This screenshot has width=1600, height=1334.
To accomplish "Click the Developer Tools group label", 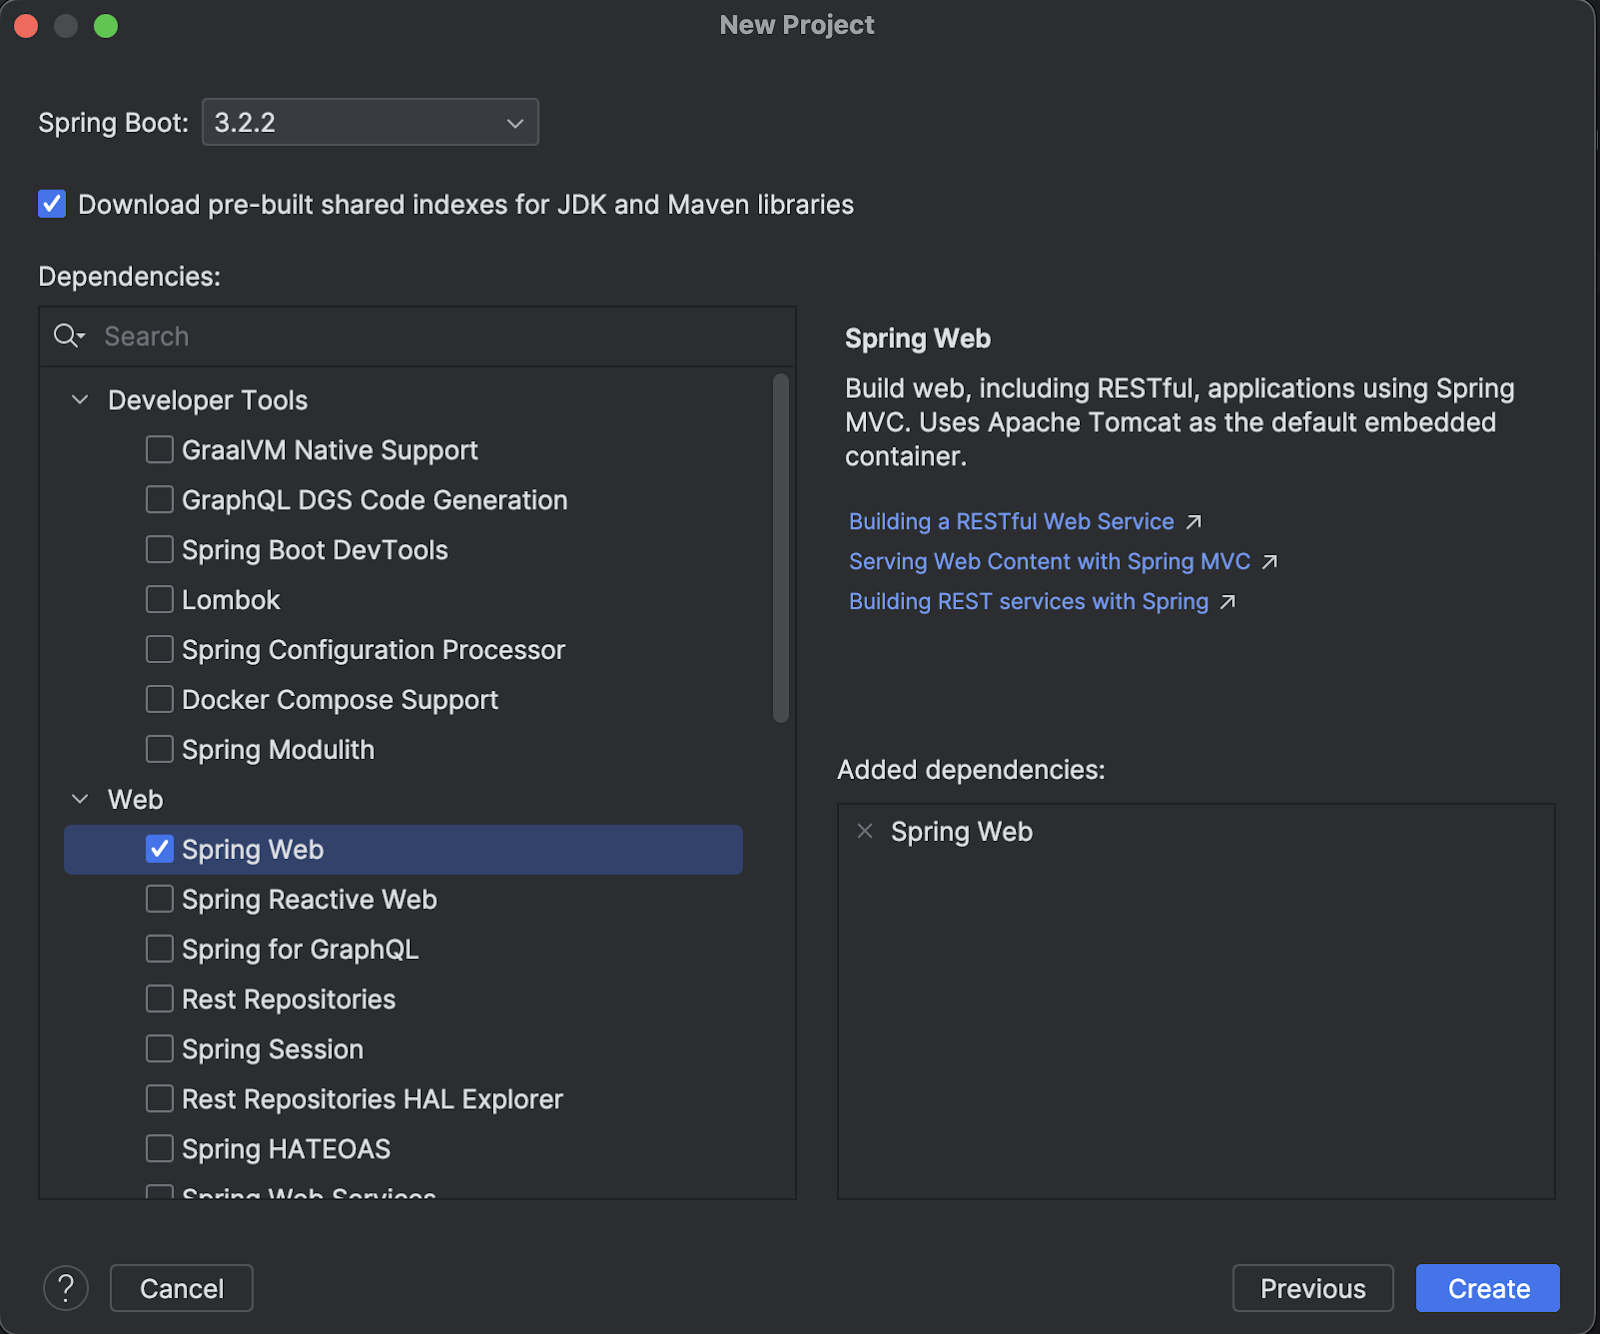I will pyautogui.click(x=208, y=400).
